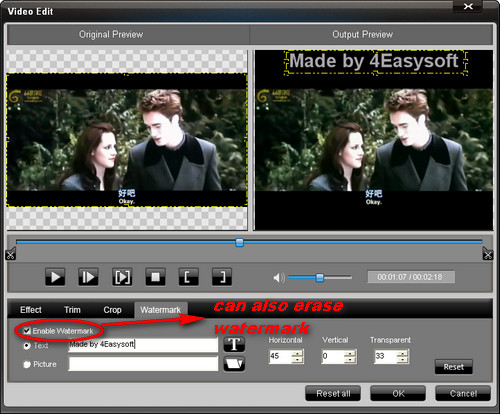Click the Horizontal value field showing 45
This screenshot has height=414, width=500.
(281, 356)
